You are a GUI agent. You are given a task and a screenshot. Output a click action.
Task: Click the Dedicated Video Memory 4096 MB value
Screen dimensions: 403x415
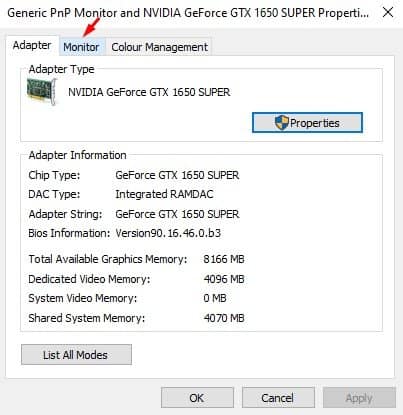coord(224,279)
